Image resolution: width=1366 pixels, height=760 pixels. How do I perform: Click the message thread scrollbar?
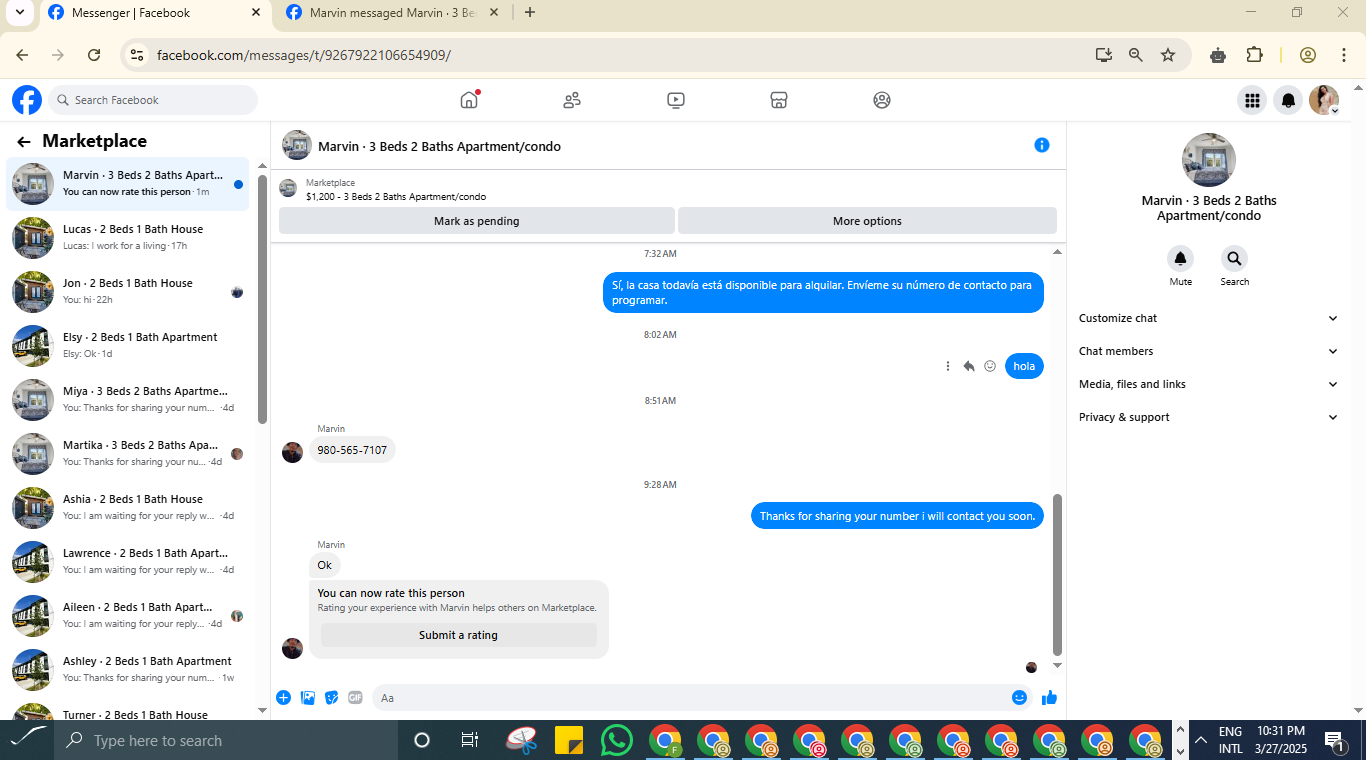point(1057,573)
